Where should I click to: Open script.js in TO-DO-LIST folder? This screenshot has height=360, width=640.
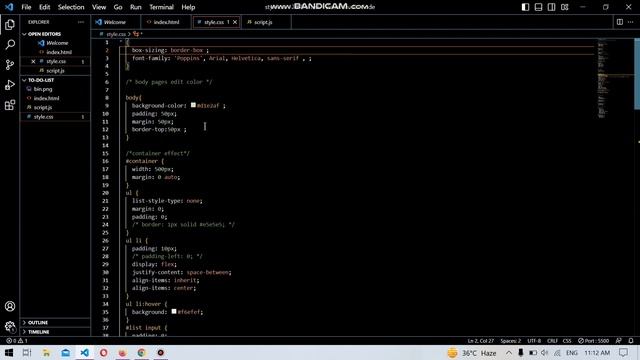click(42, 107)
